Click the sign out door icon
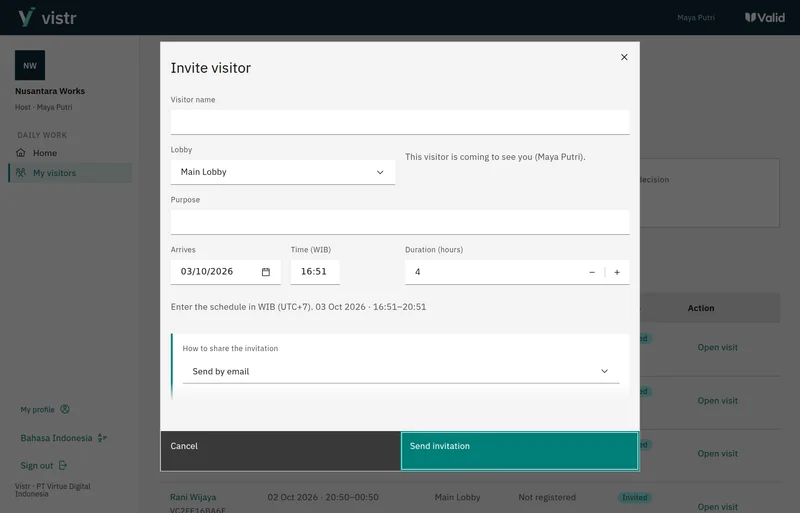Image resolution: width=800 pixels, height=513 pixels. pyautogui.click(x=63, y=465)
